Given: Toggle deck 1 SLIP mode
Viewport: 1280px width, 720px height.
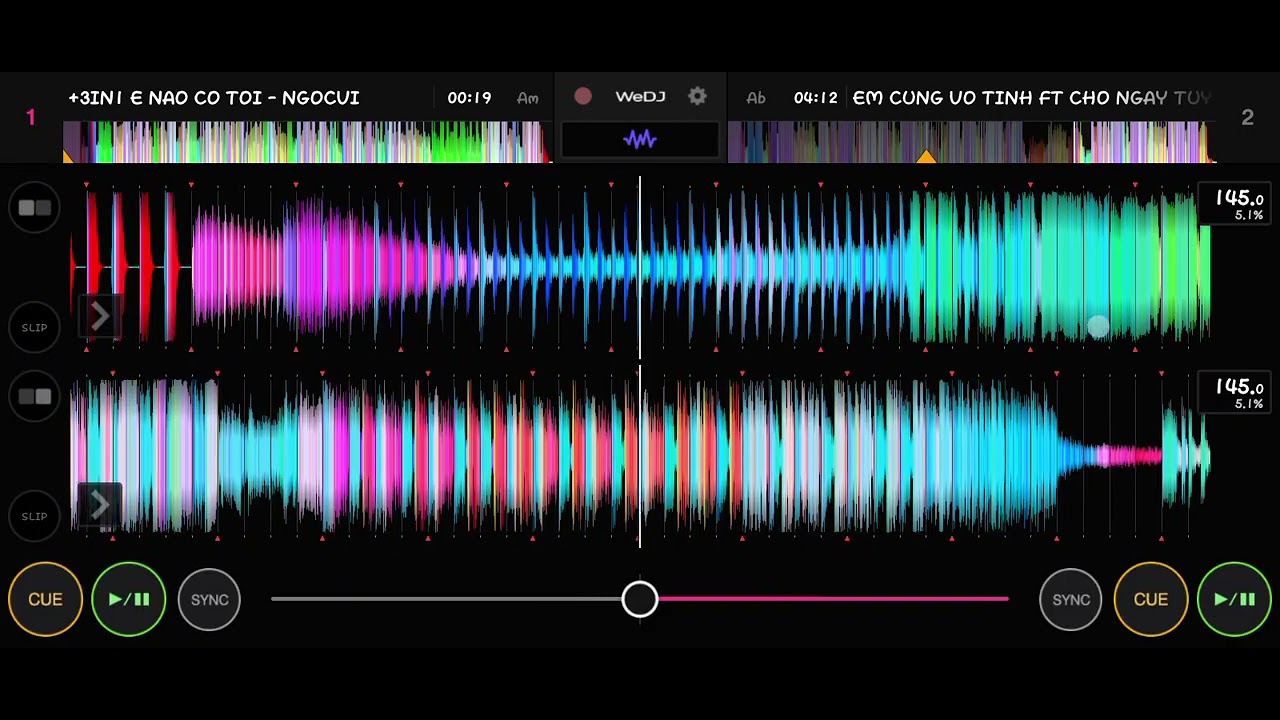Looking at the screenshot, I should [x=34, y=327].
